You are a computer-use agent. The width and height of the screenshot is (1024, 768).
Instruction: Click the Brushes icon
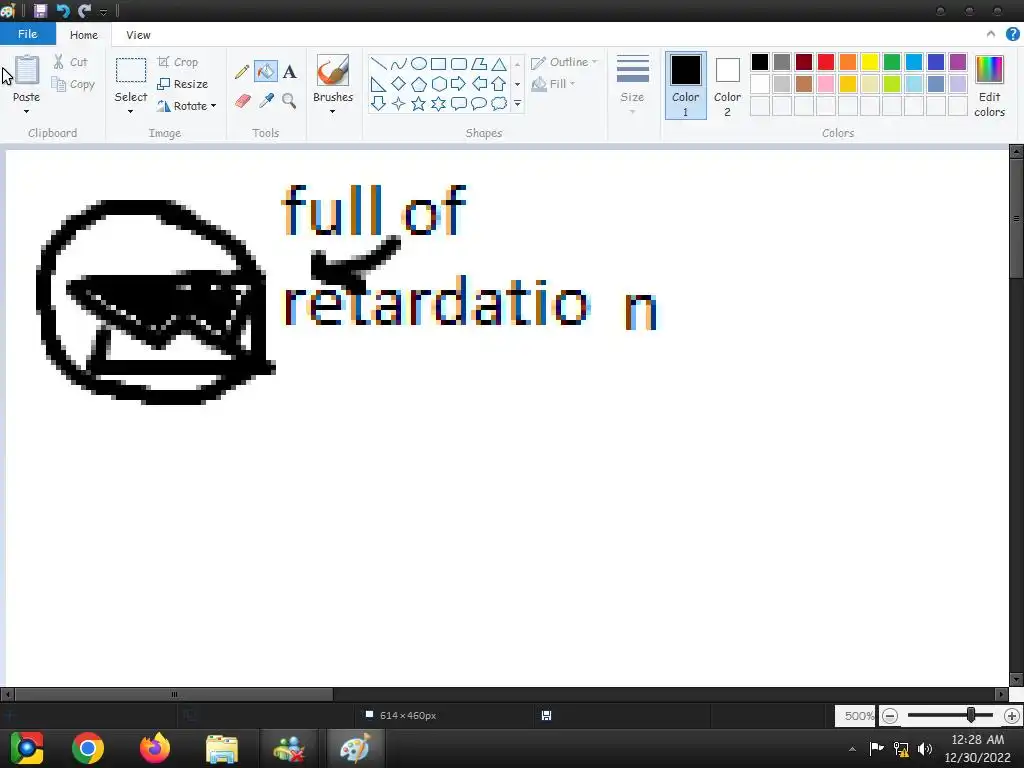[333, 70]
